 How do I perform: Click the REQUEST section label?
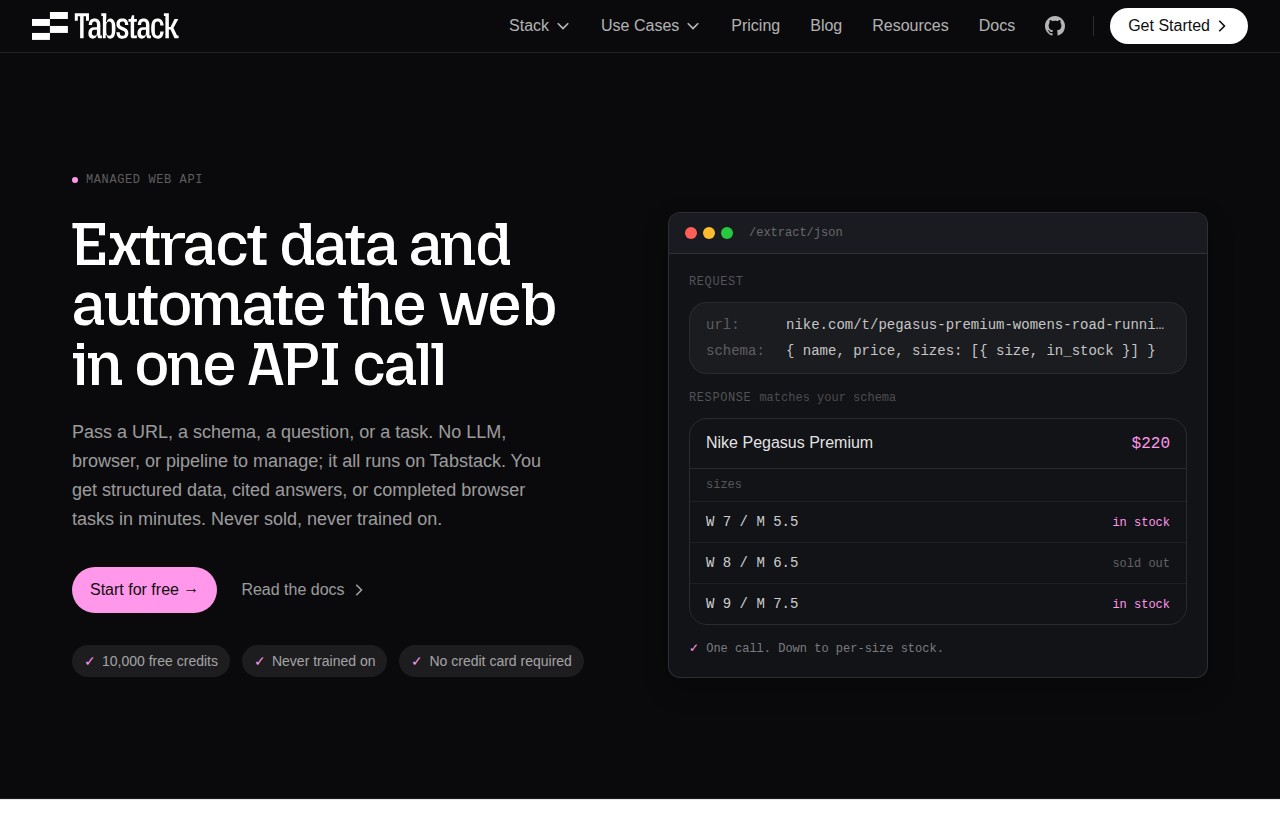point(716,281)
